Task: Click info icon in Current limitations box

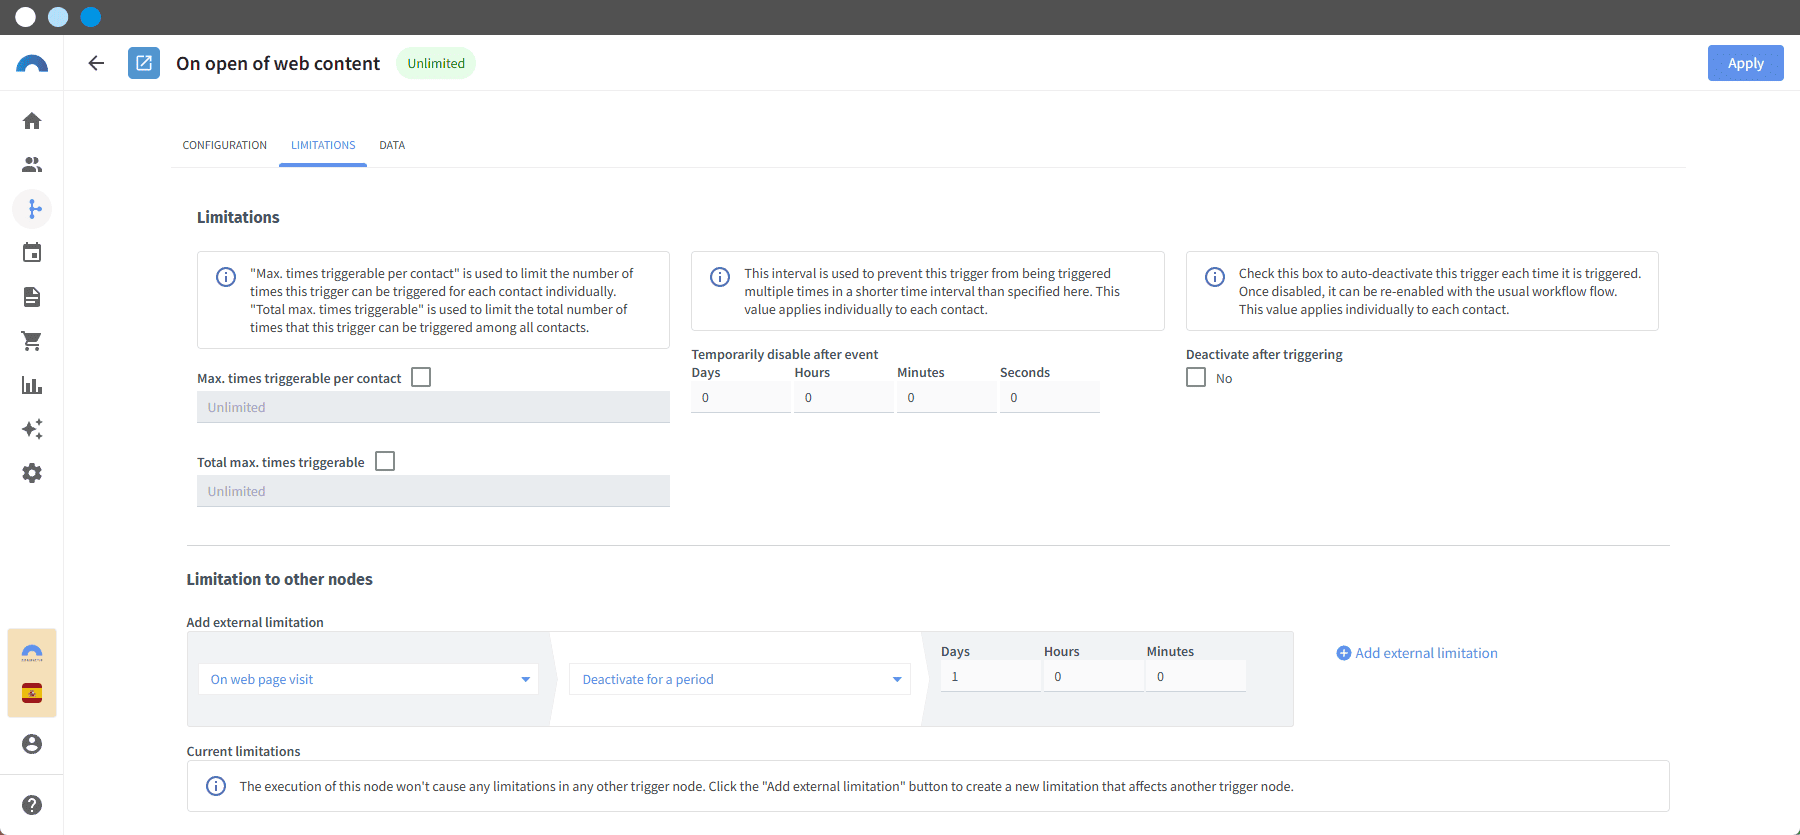Action: click(x=216, y=786)
